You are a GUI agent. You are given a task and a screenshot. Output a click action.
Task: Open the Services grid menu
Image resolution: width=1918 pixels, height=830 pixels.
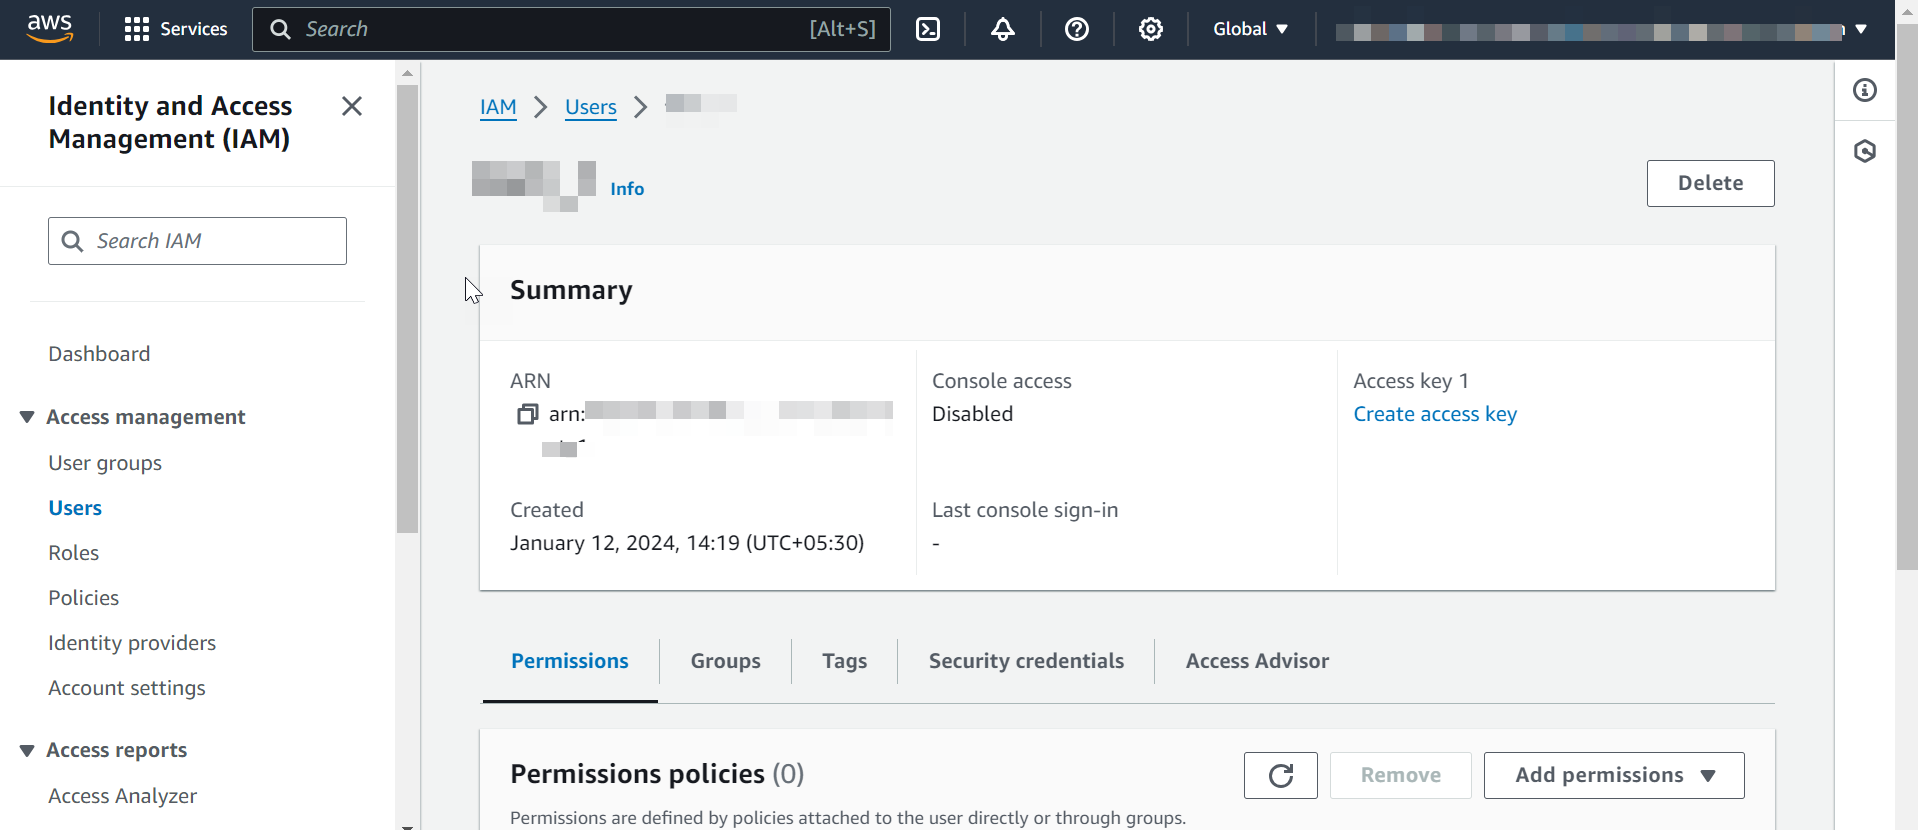[x=176, y=29]
